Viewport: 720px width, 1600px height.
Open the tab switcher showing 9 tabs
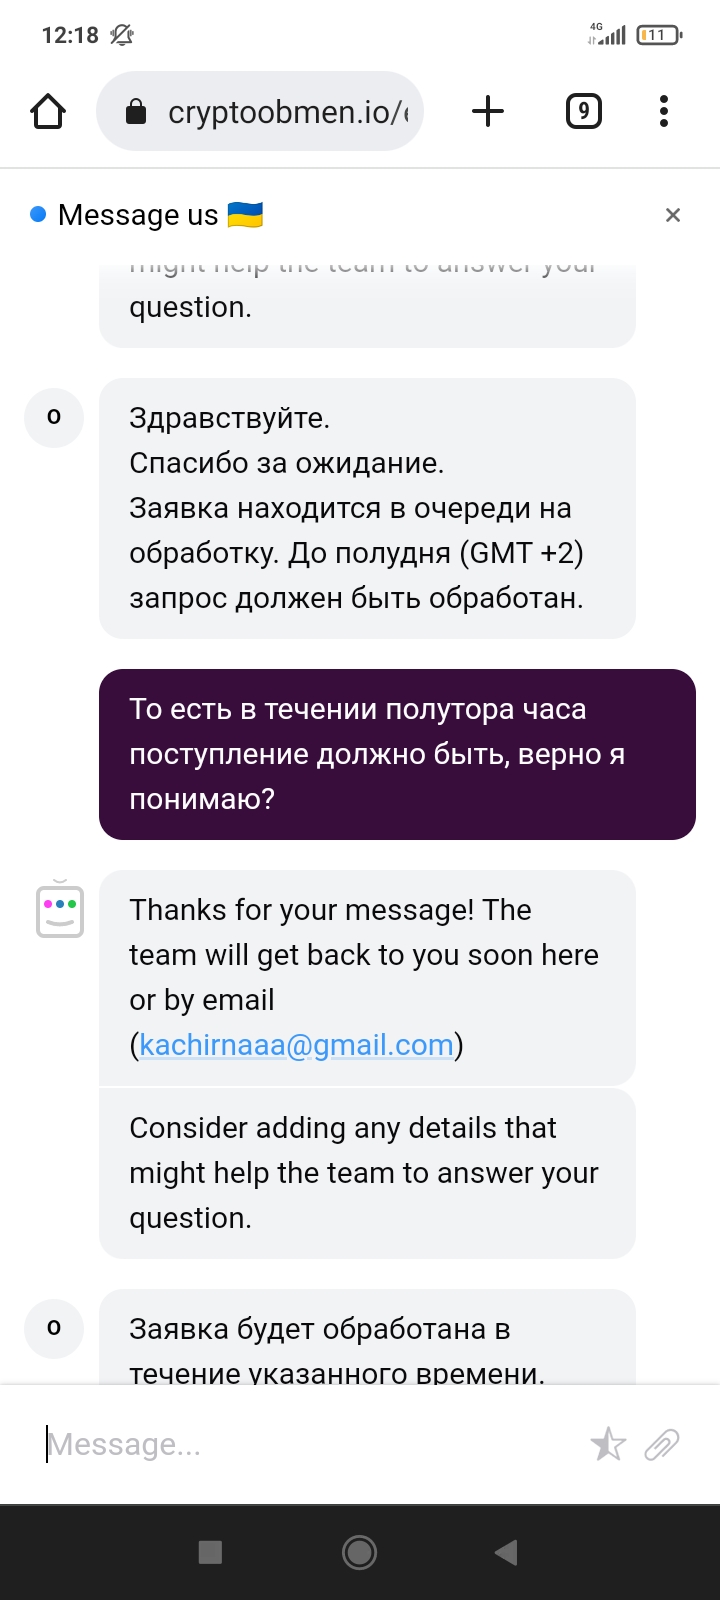coord(584,111)
